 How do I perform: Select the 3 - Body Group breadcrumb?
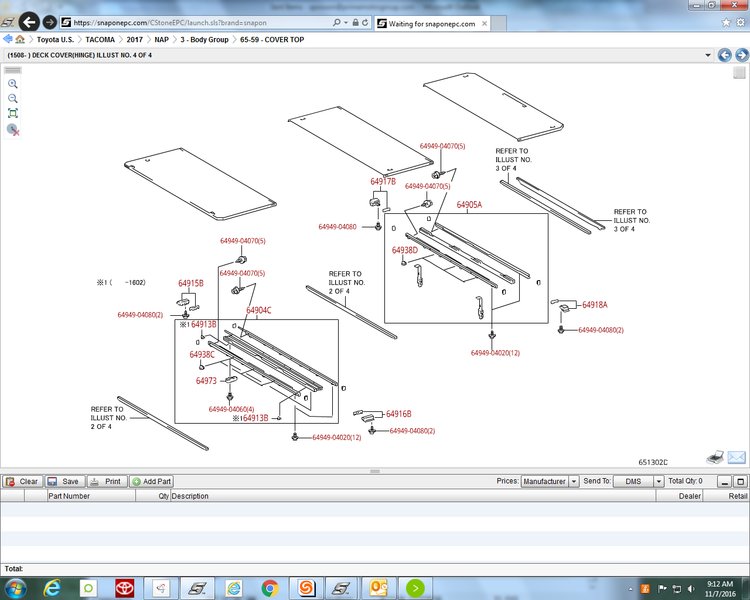(x=204, y=40)
